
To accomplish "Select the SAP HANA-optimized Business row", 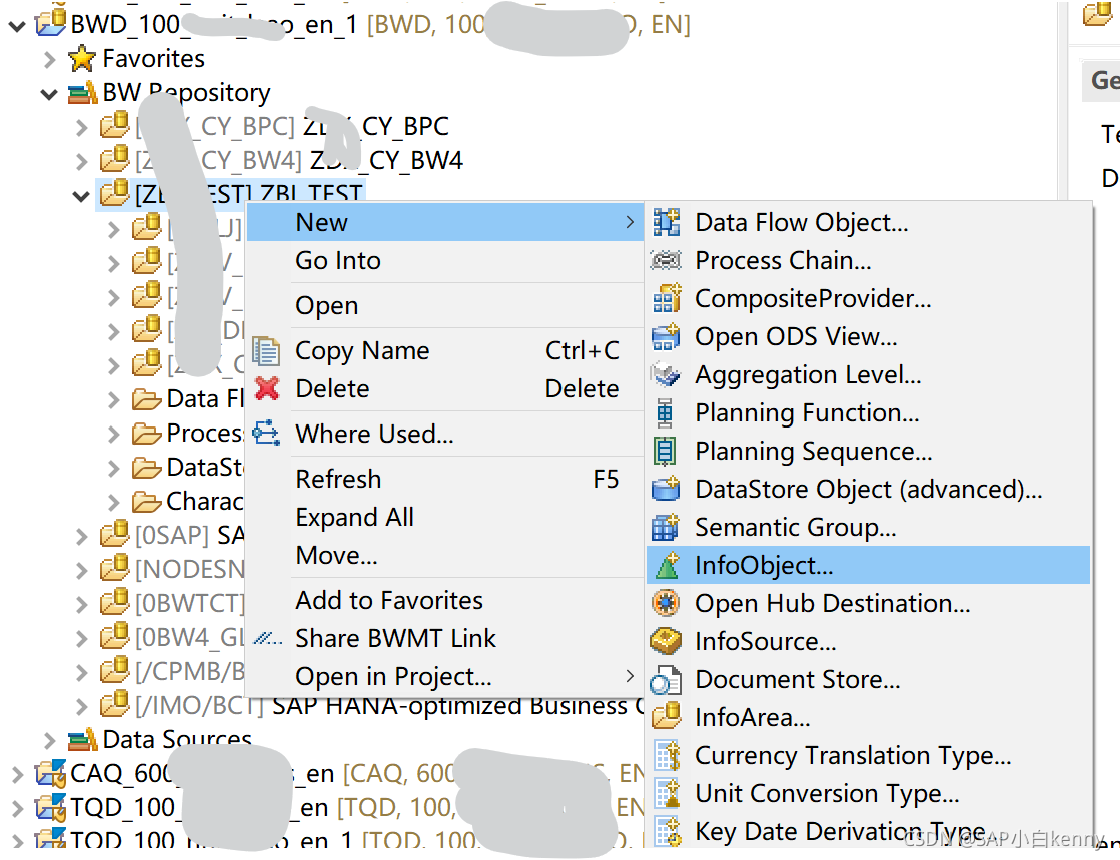I will [372, 706].
